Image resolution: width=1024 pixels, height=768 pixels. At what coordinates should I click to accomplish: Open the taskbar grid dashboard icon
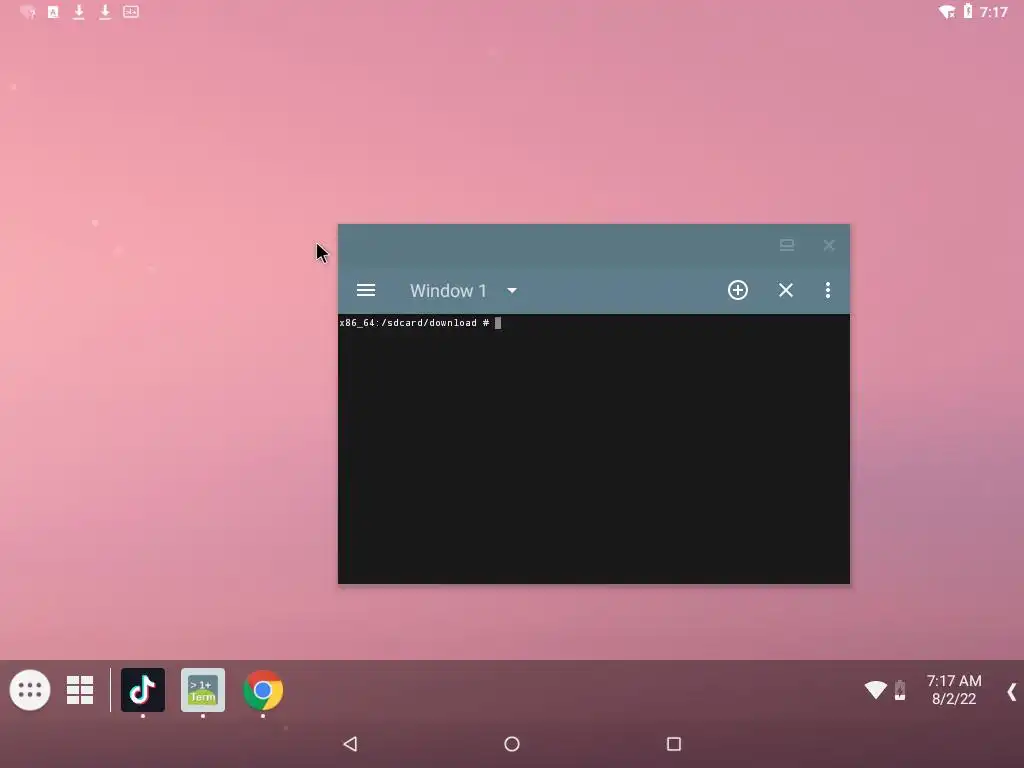pos(80,690)
